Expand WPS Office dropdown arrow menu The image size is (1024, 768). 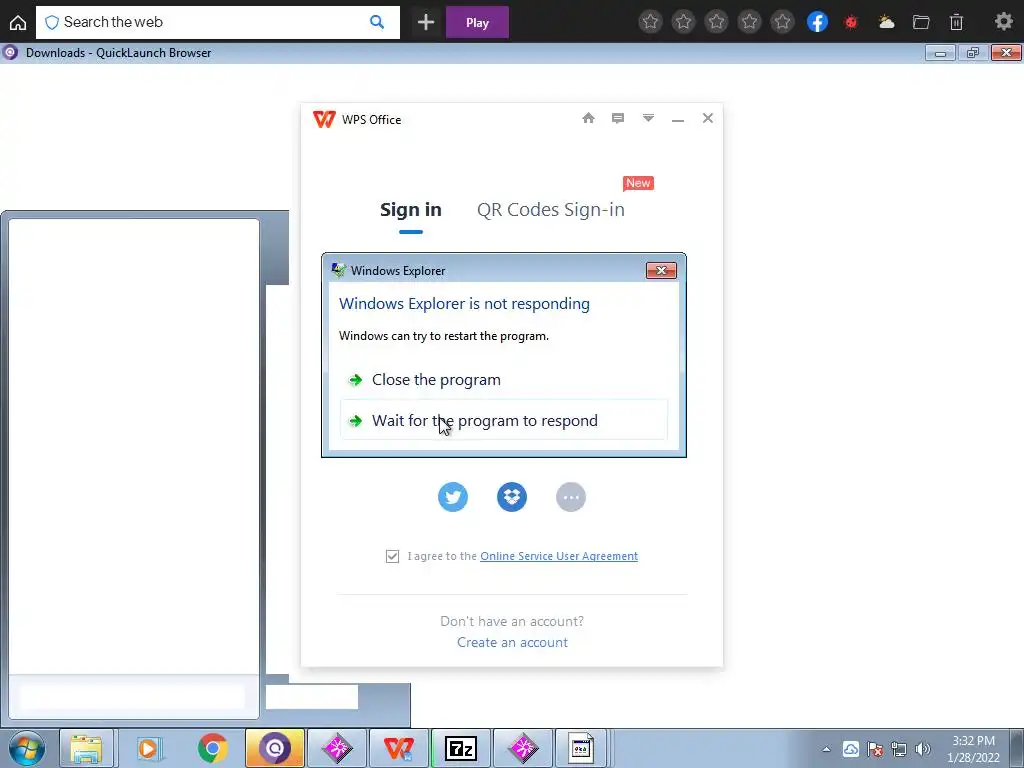tap(648, 118)
